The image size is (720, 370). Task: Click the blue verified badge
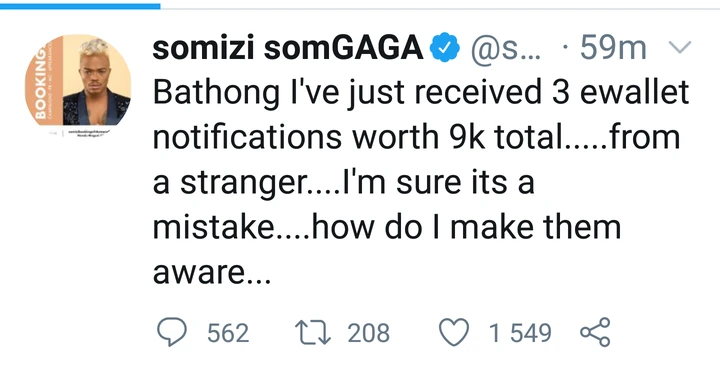coord(444,49)
